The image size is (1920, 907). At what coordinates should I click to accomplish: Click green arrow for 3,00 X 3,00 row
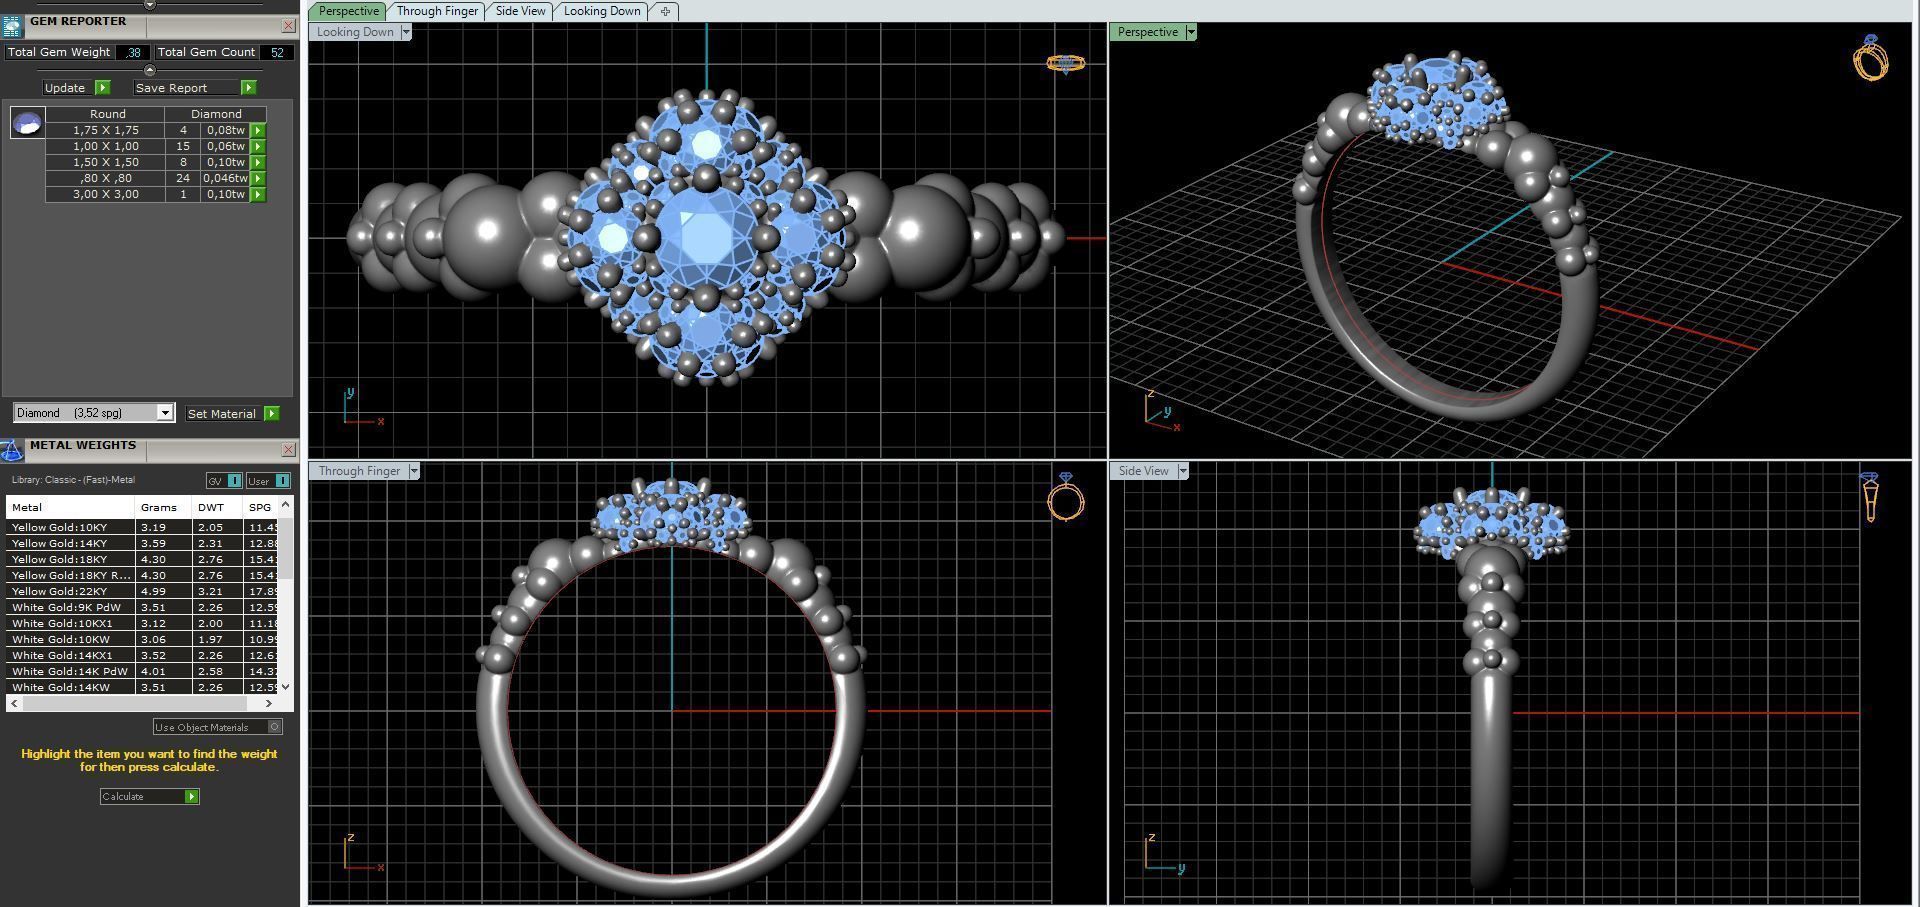258,194
